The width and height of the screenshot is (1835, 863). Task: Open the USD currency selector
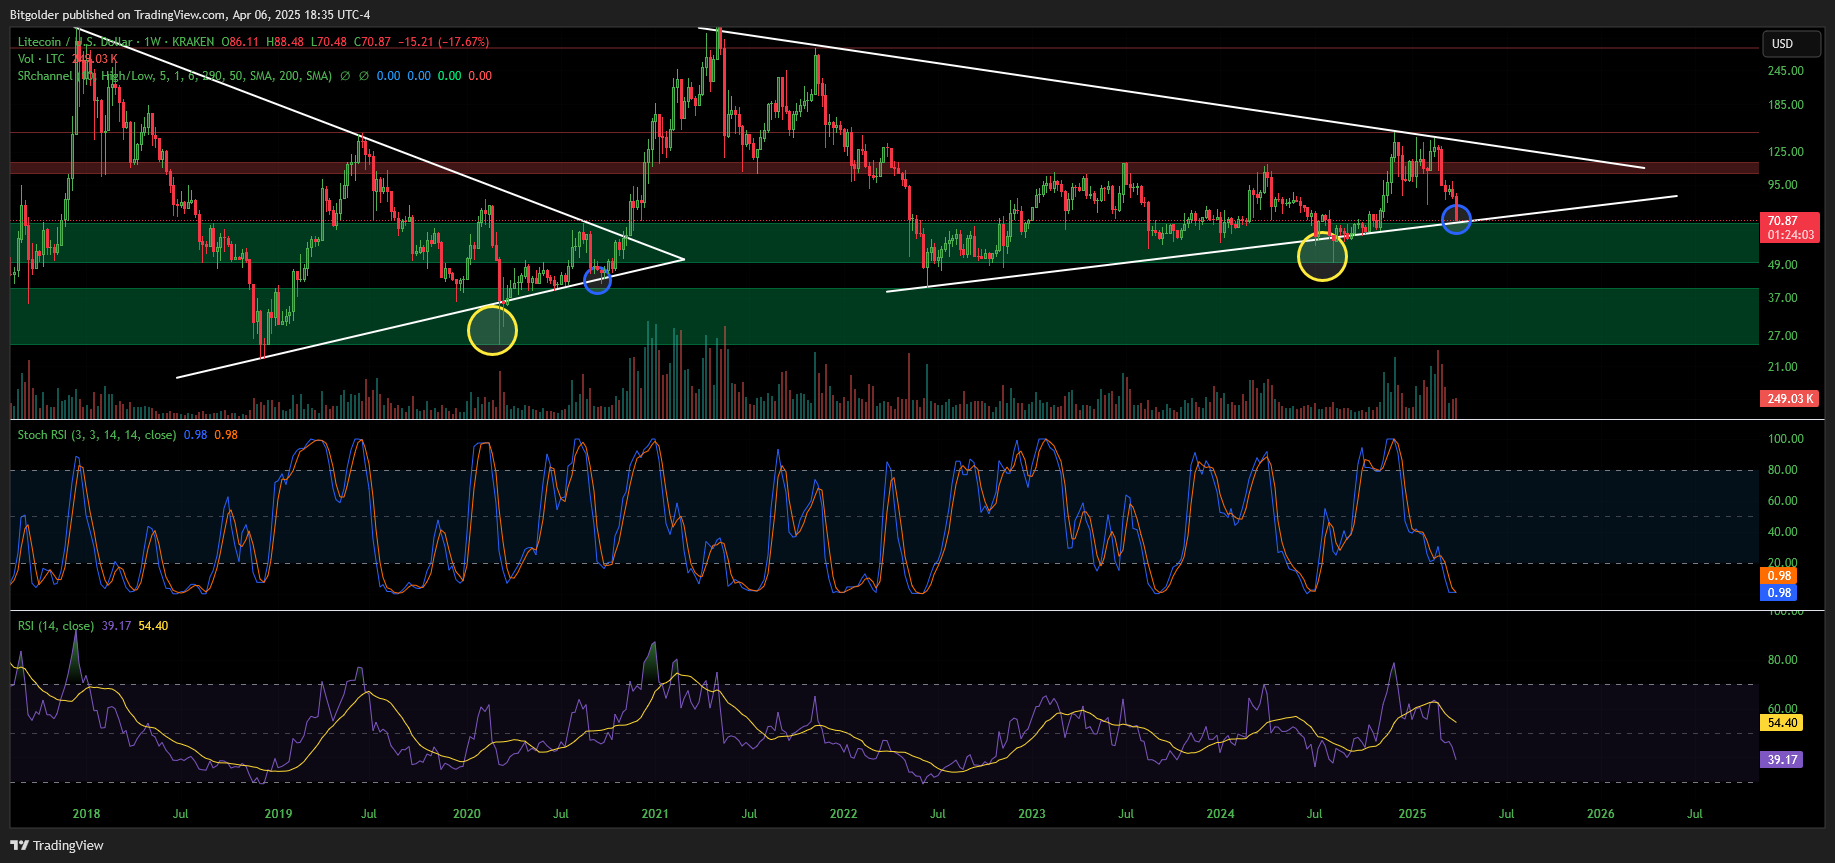pyautogui.click(x=1791, y=44)
